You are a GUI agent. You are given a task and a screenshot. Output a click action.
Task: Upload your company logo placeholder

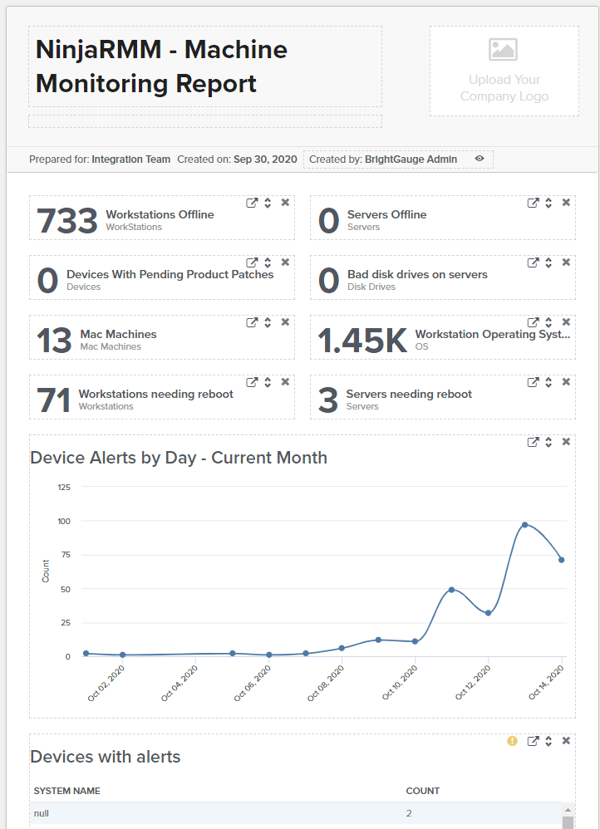[504, 71]
